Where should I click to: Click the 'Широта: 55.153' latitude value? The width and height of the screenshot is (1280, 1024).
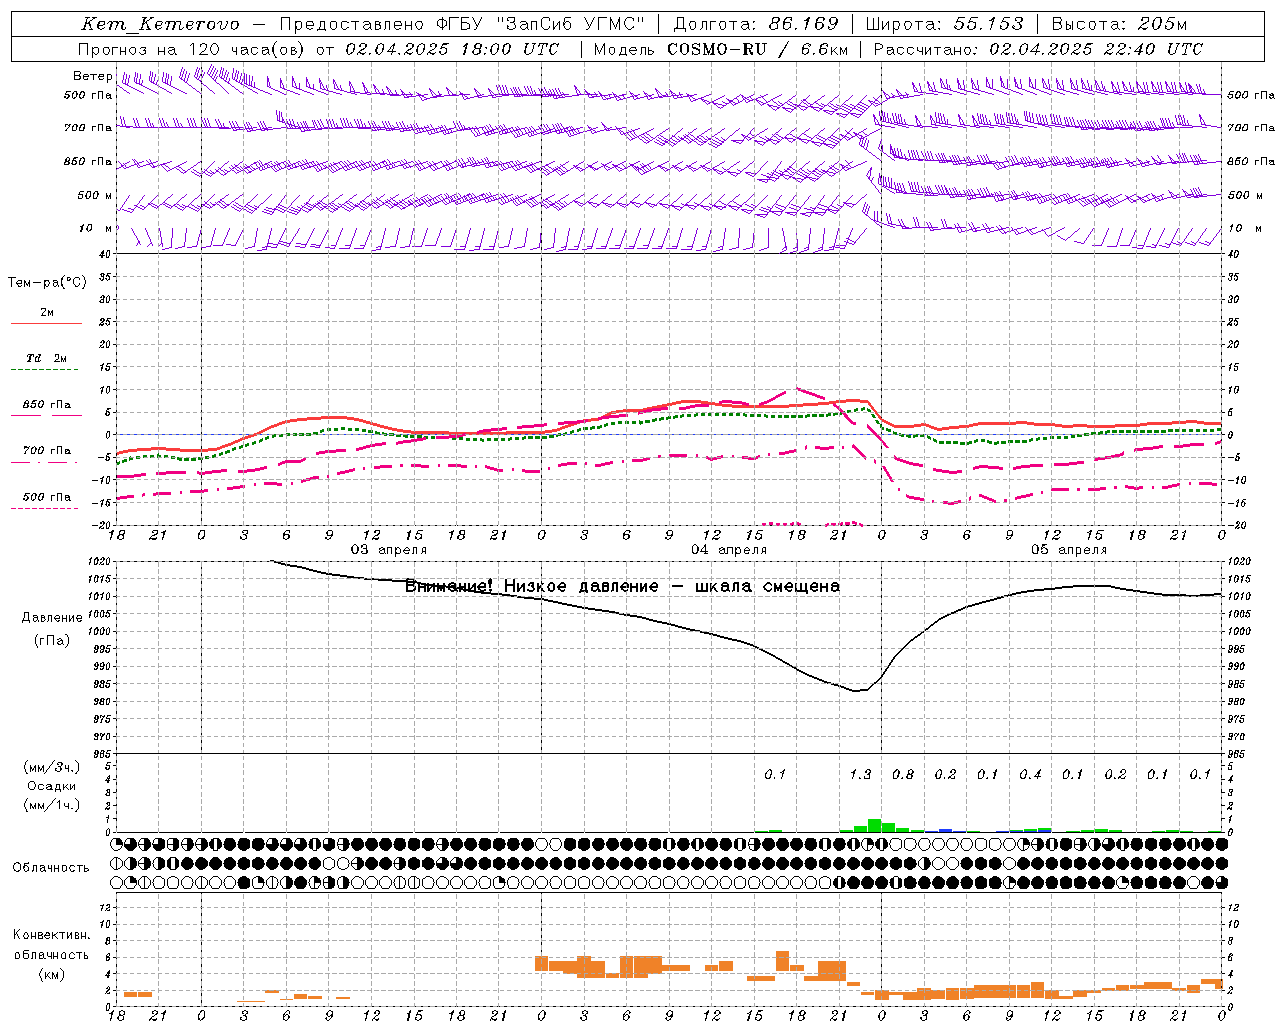[x=944, y=24]
